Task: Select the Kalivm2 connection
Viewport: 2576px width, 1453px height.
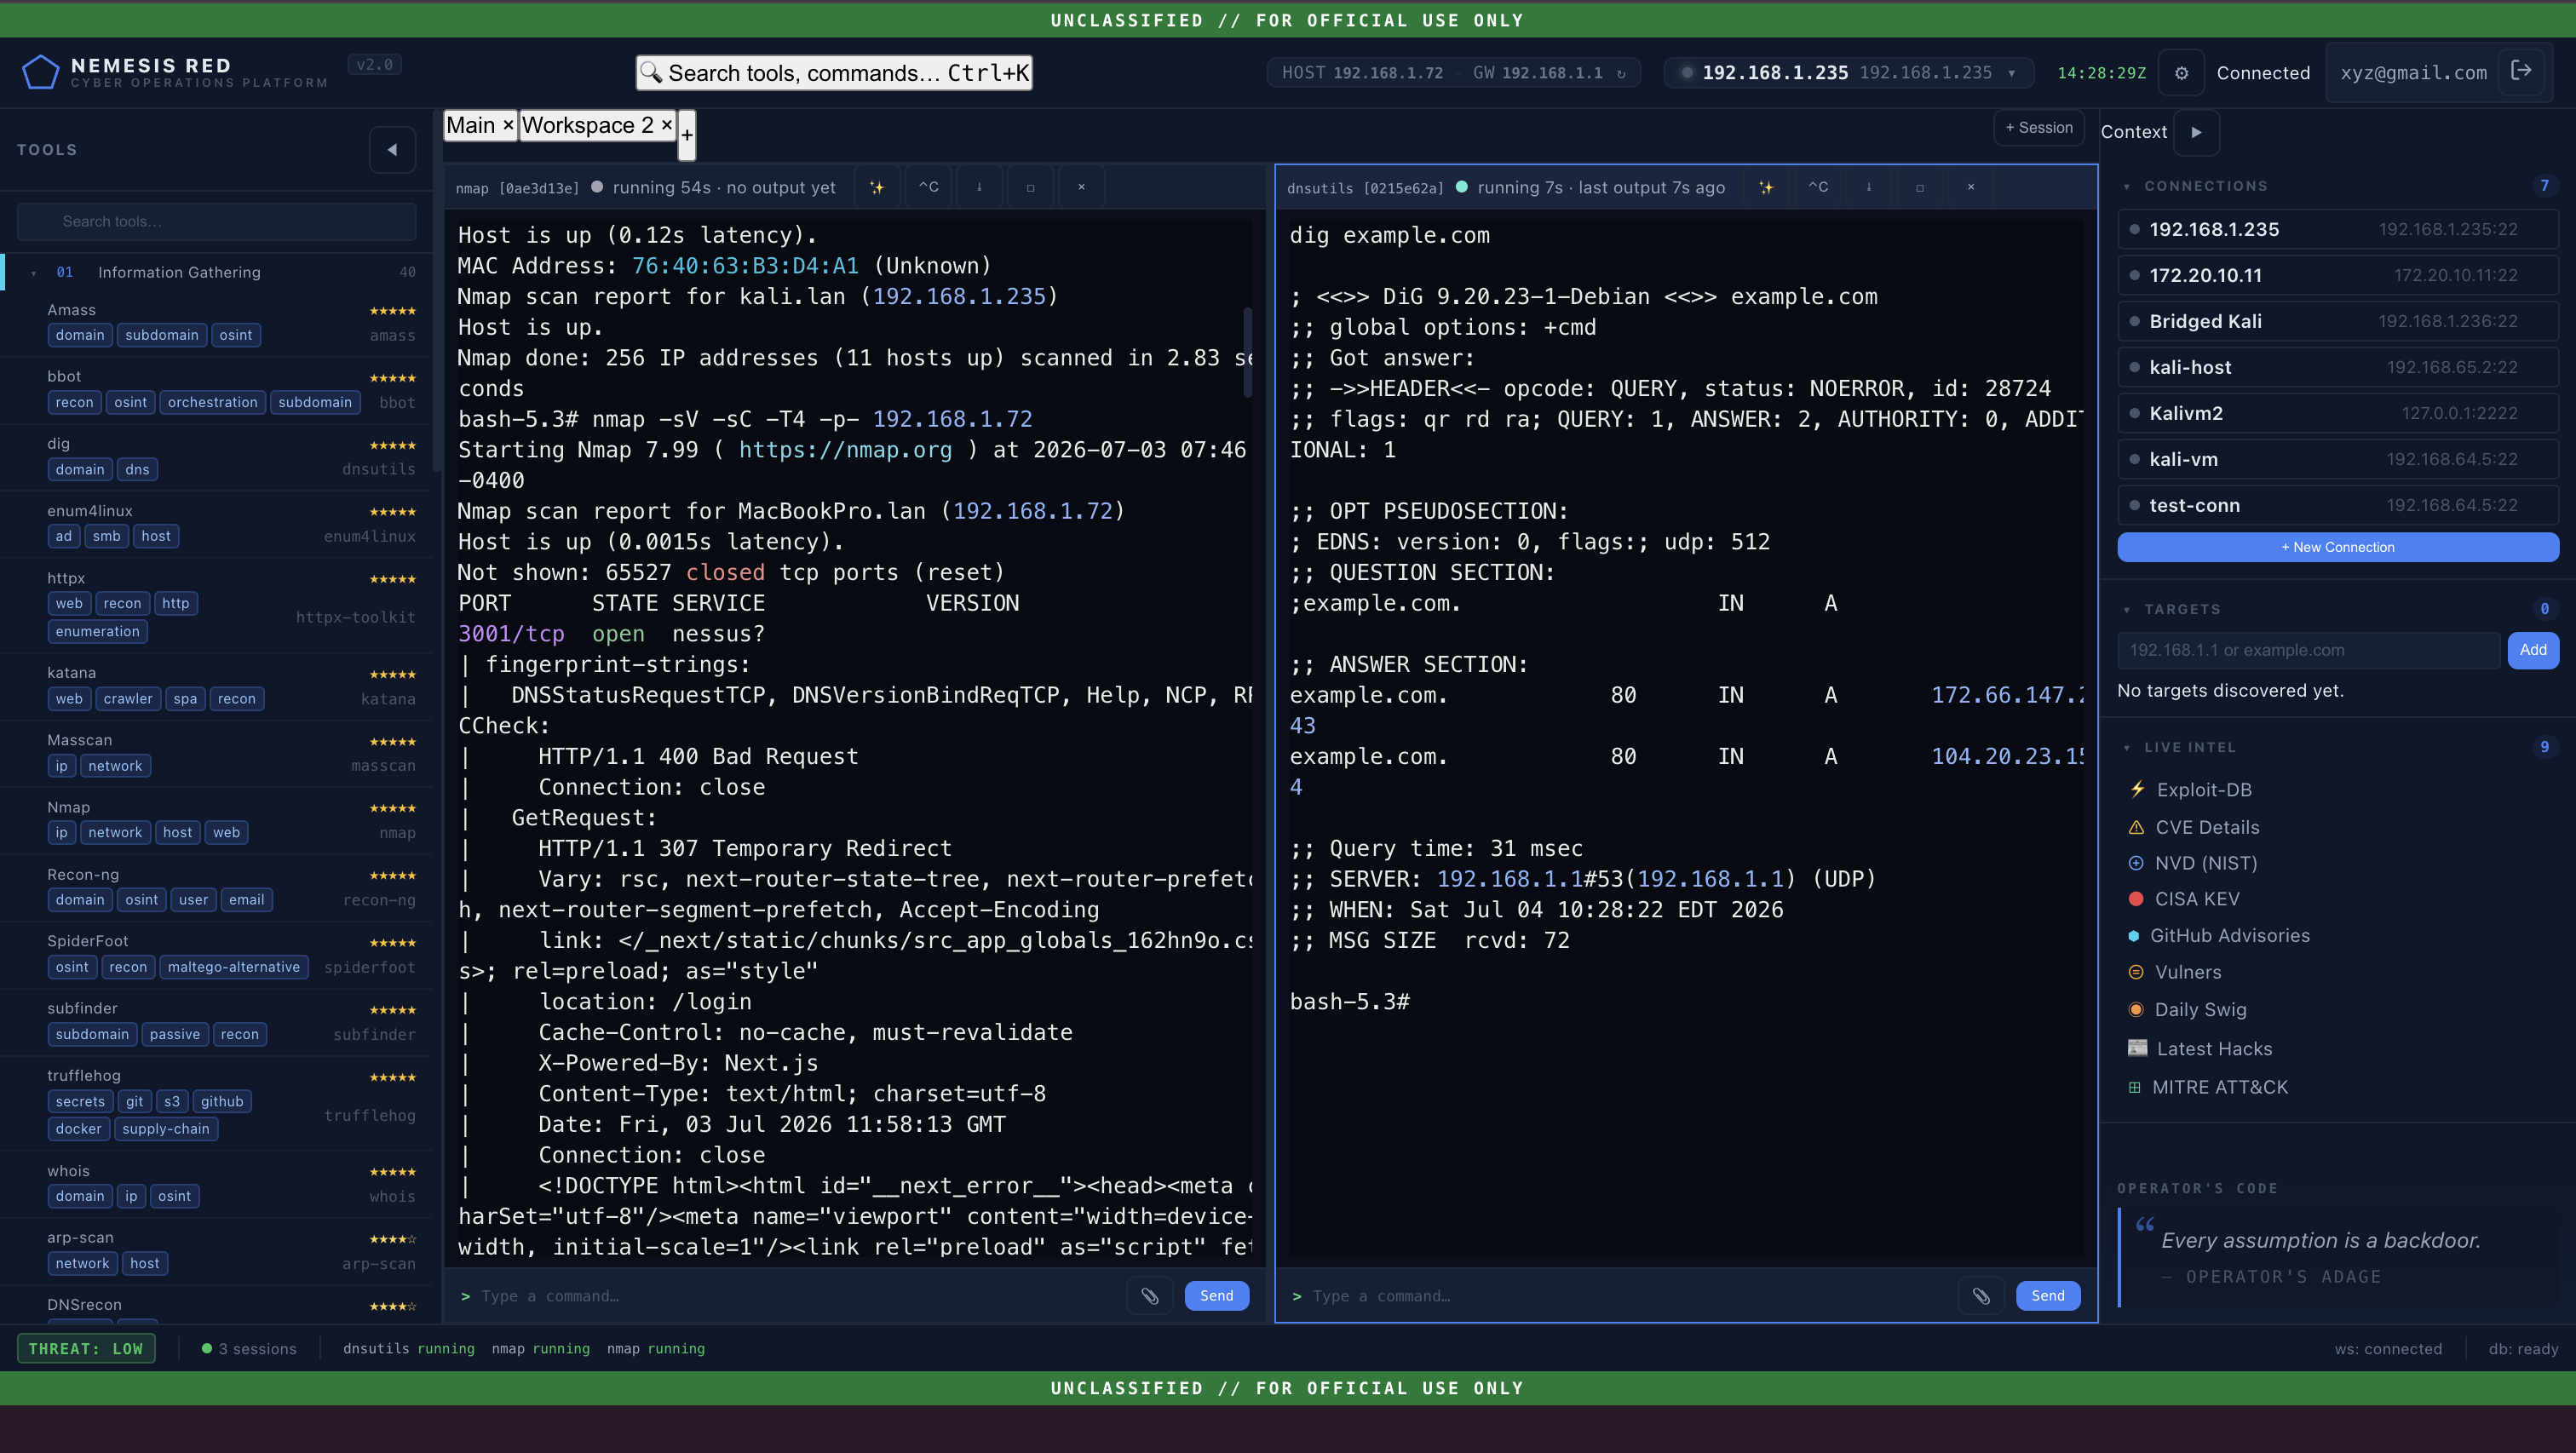Action: pyautogui.click(x=2338, y=413)
